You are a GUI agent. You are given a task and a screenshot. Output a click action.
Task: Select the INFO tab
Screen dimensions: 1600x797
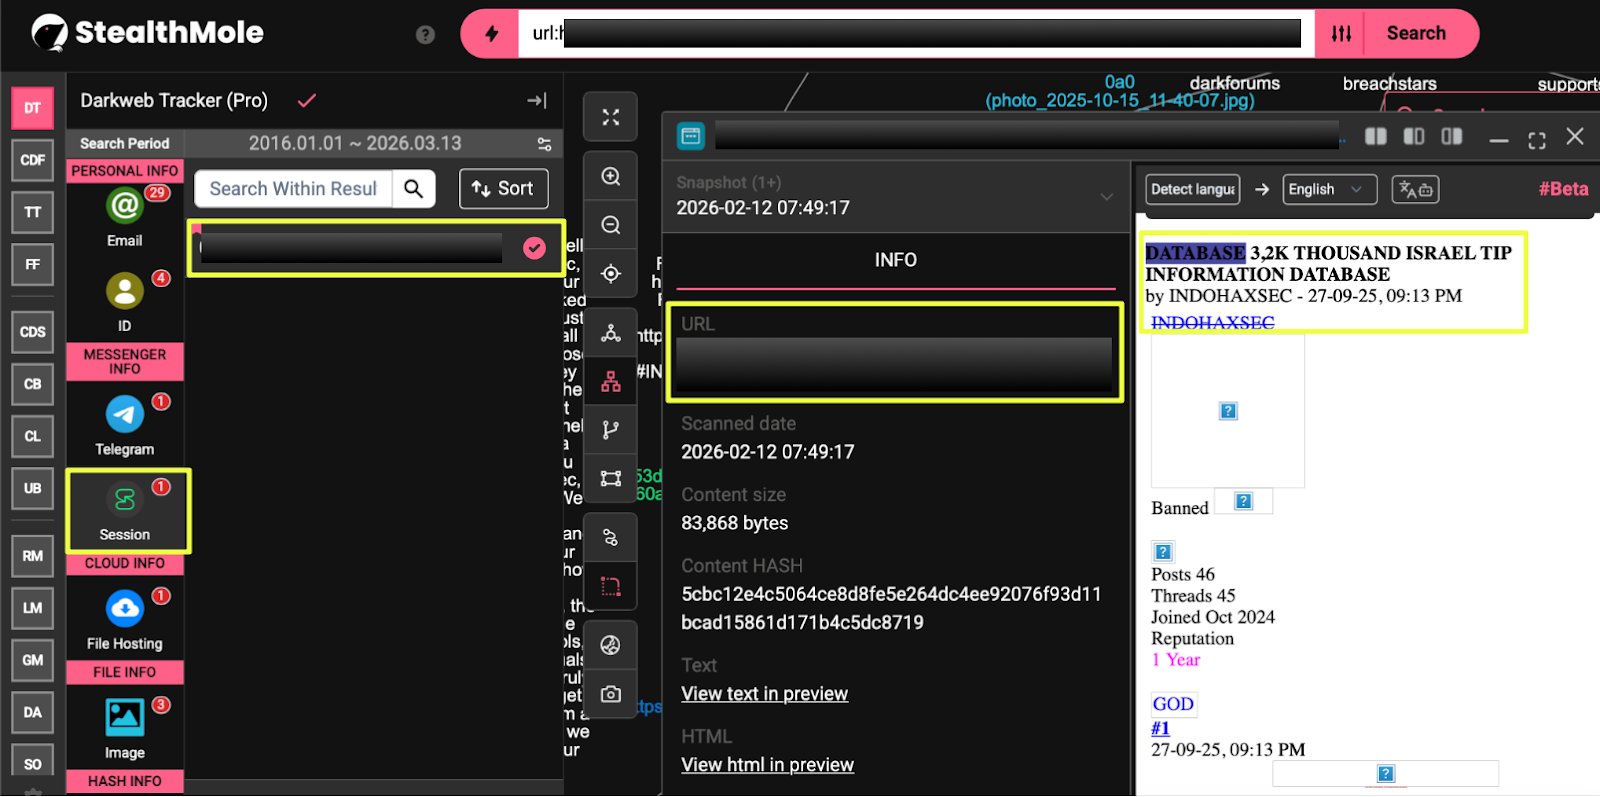895,260
